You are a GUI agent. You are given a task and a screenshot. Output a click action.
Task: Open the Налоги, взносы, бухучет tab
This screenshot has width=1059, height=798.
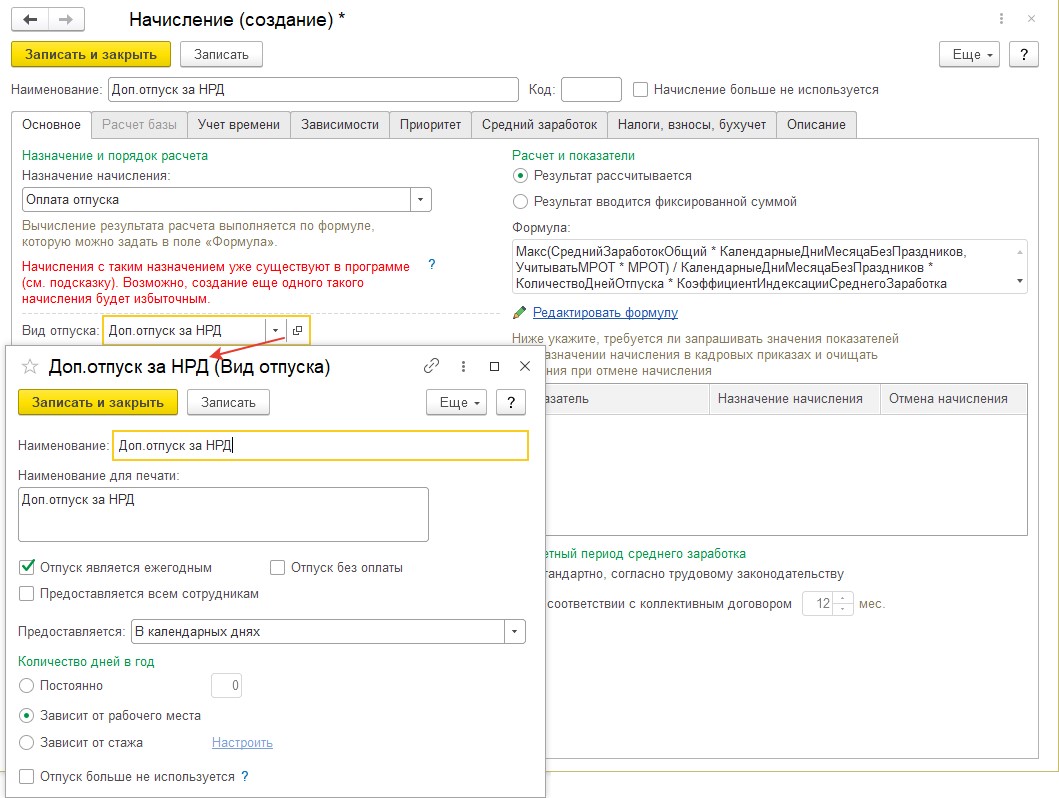pyautogui.click(x=692, y=125)
